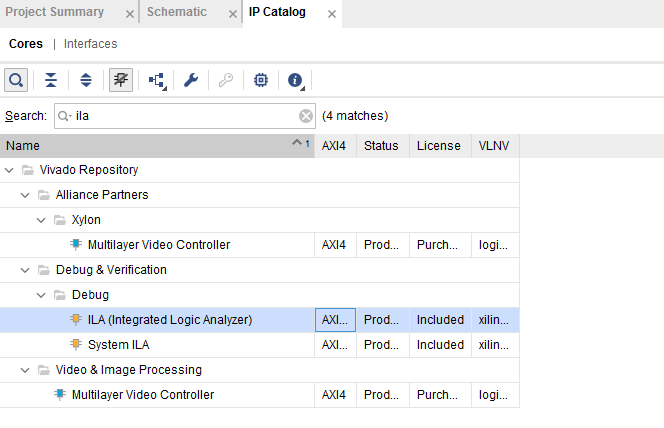Toggle the hide-incompatible-IP filter button
The image size is (664, 428).
click(121, 80)
